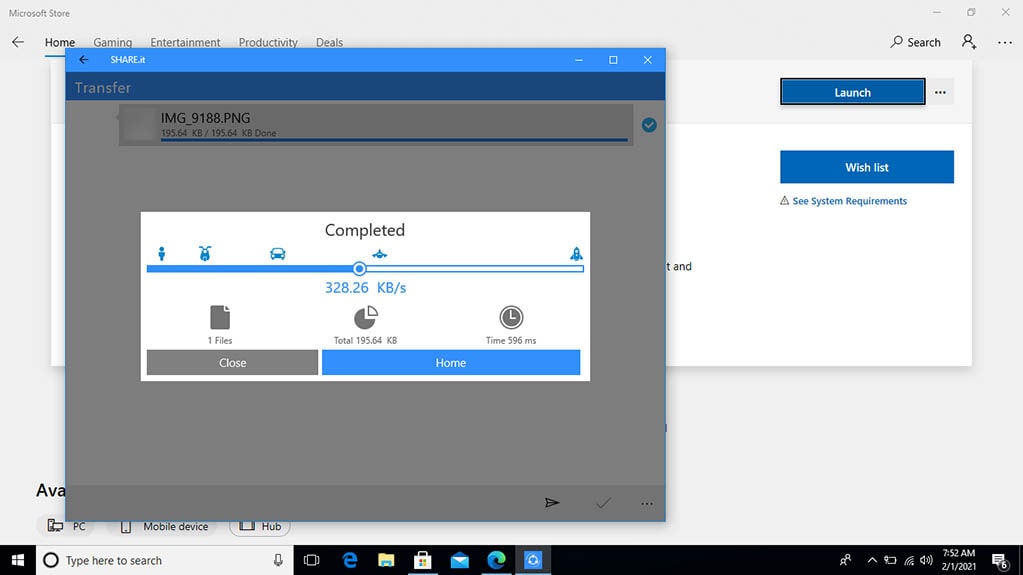Click the Wi-Fi network tray icon
The height and width of the screenshot is (575, 1023).
(909, 560)
